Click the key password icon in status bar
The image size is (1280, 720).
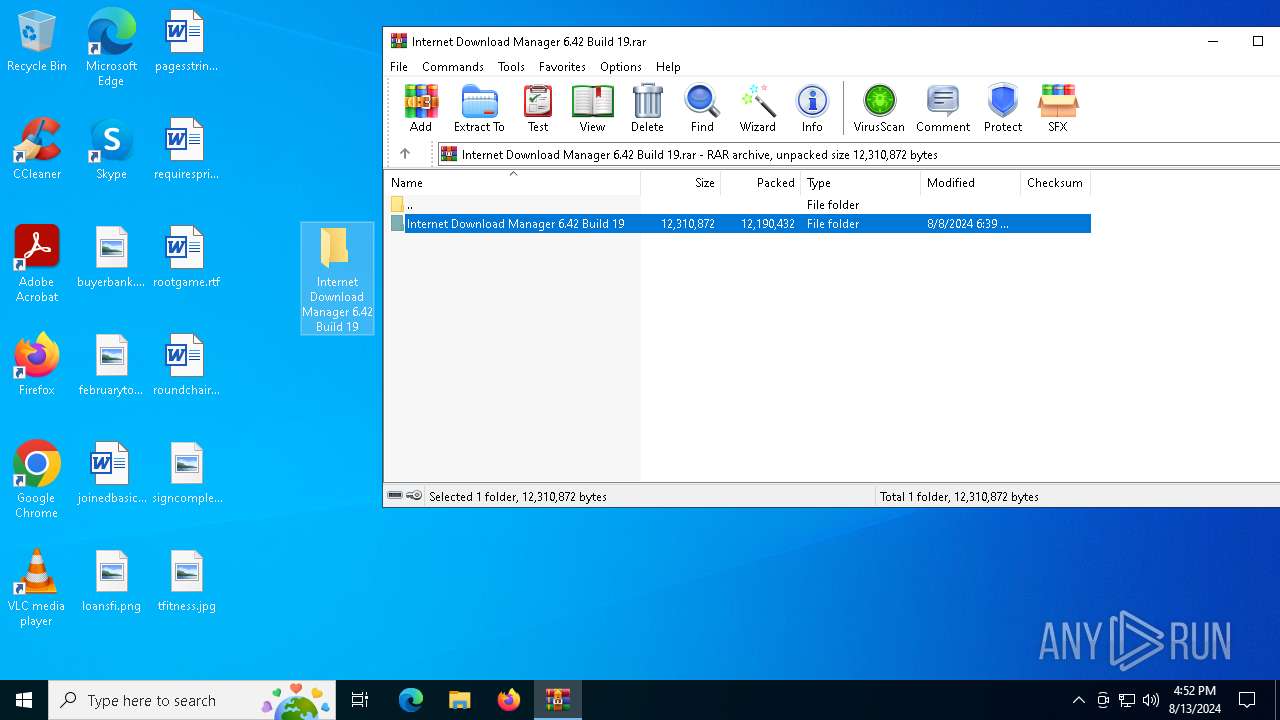(x=414, y=496)
